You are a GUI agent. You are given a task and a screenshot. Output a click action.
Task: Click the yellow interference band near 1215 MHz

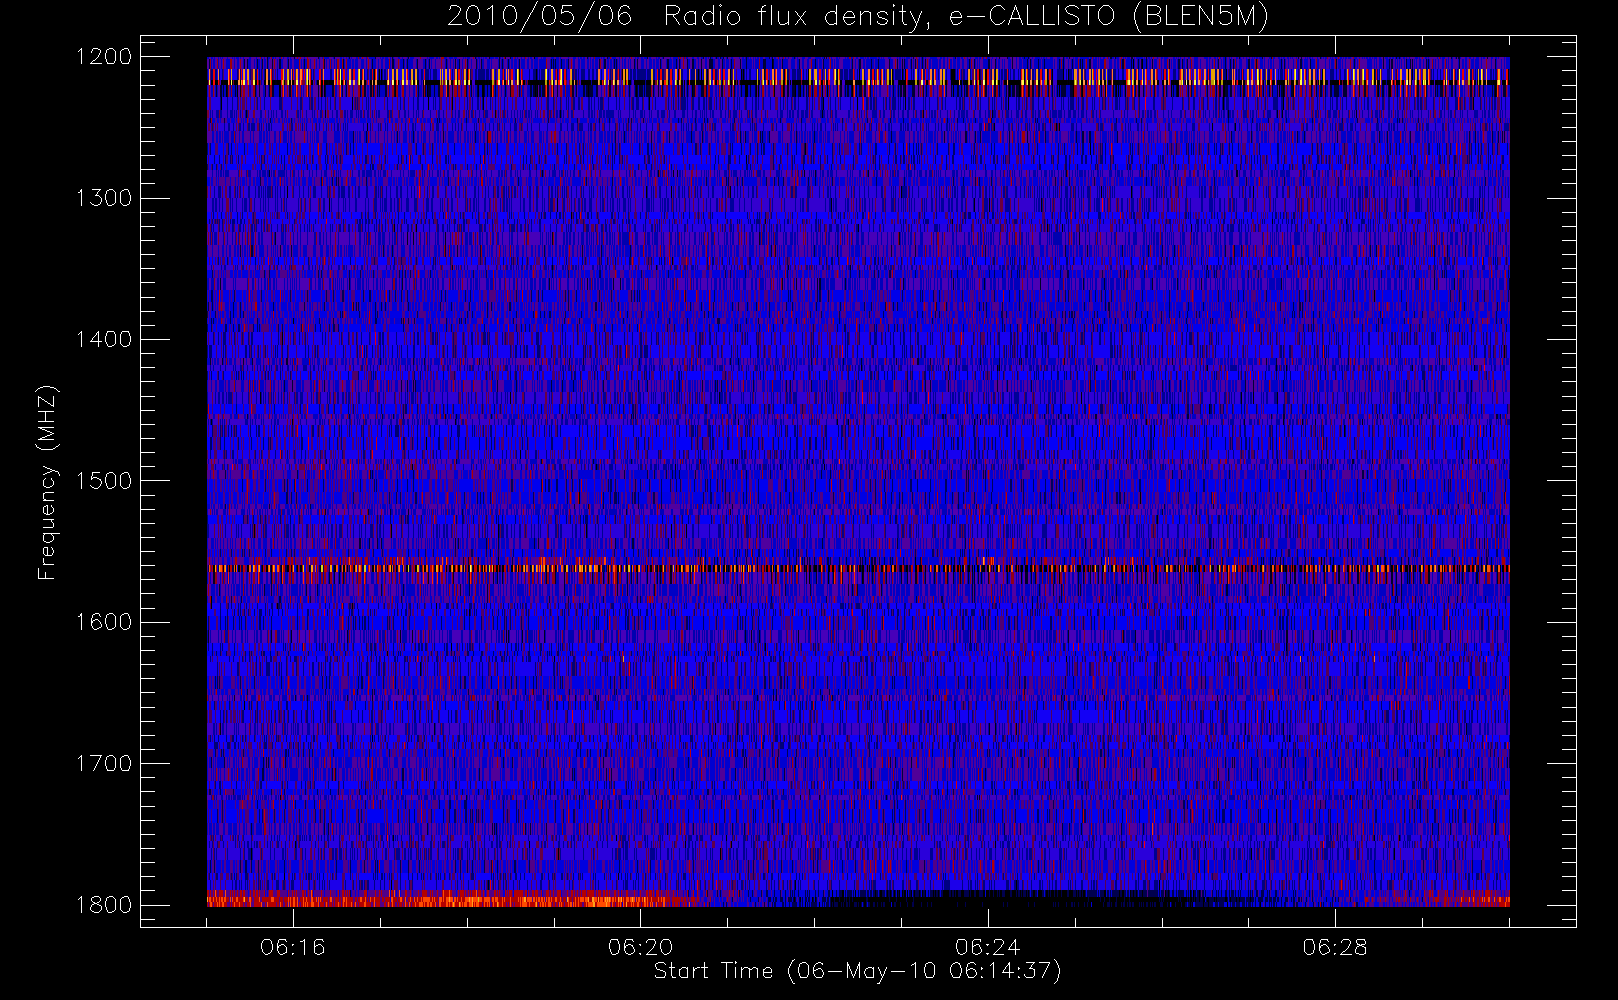[x=858, y=76]
